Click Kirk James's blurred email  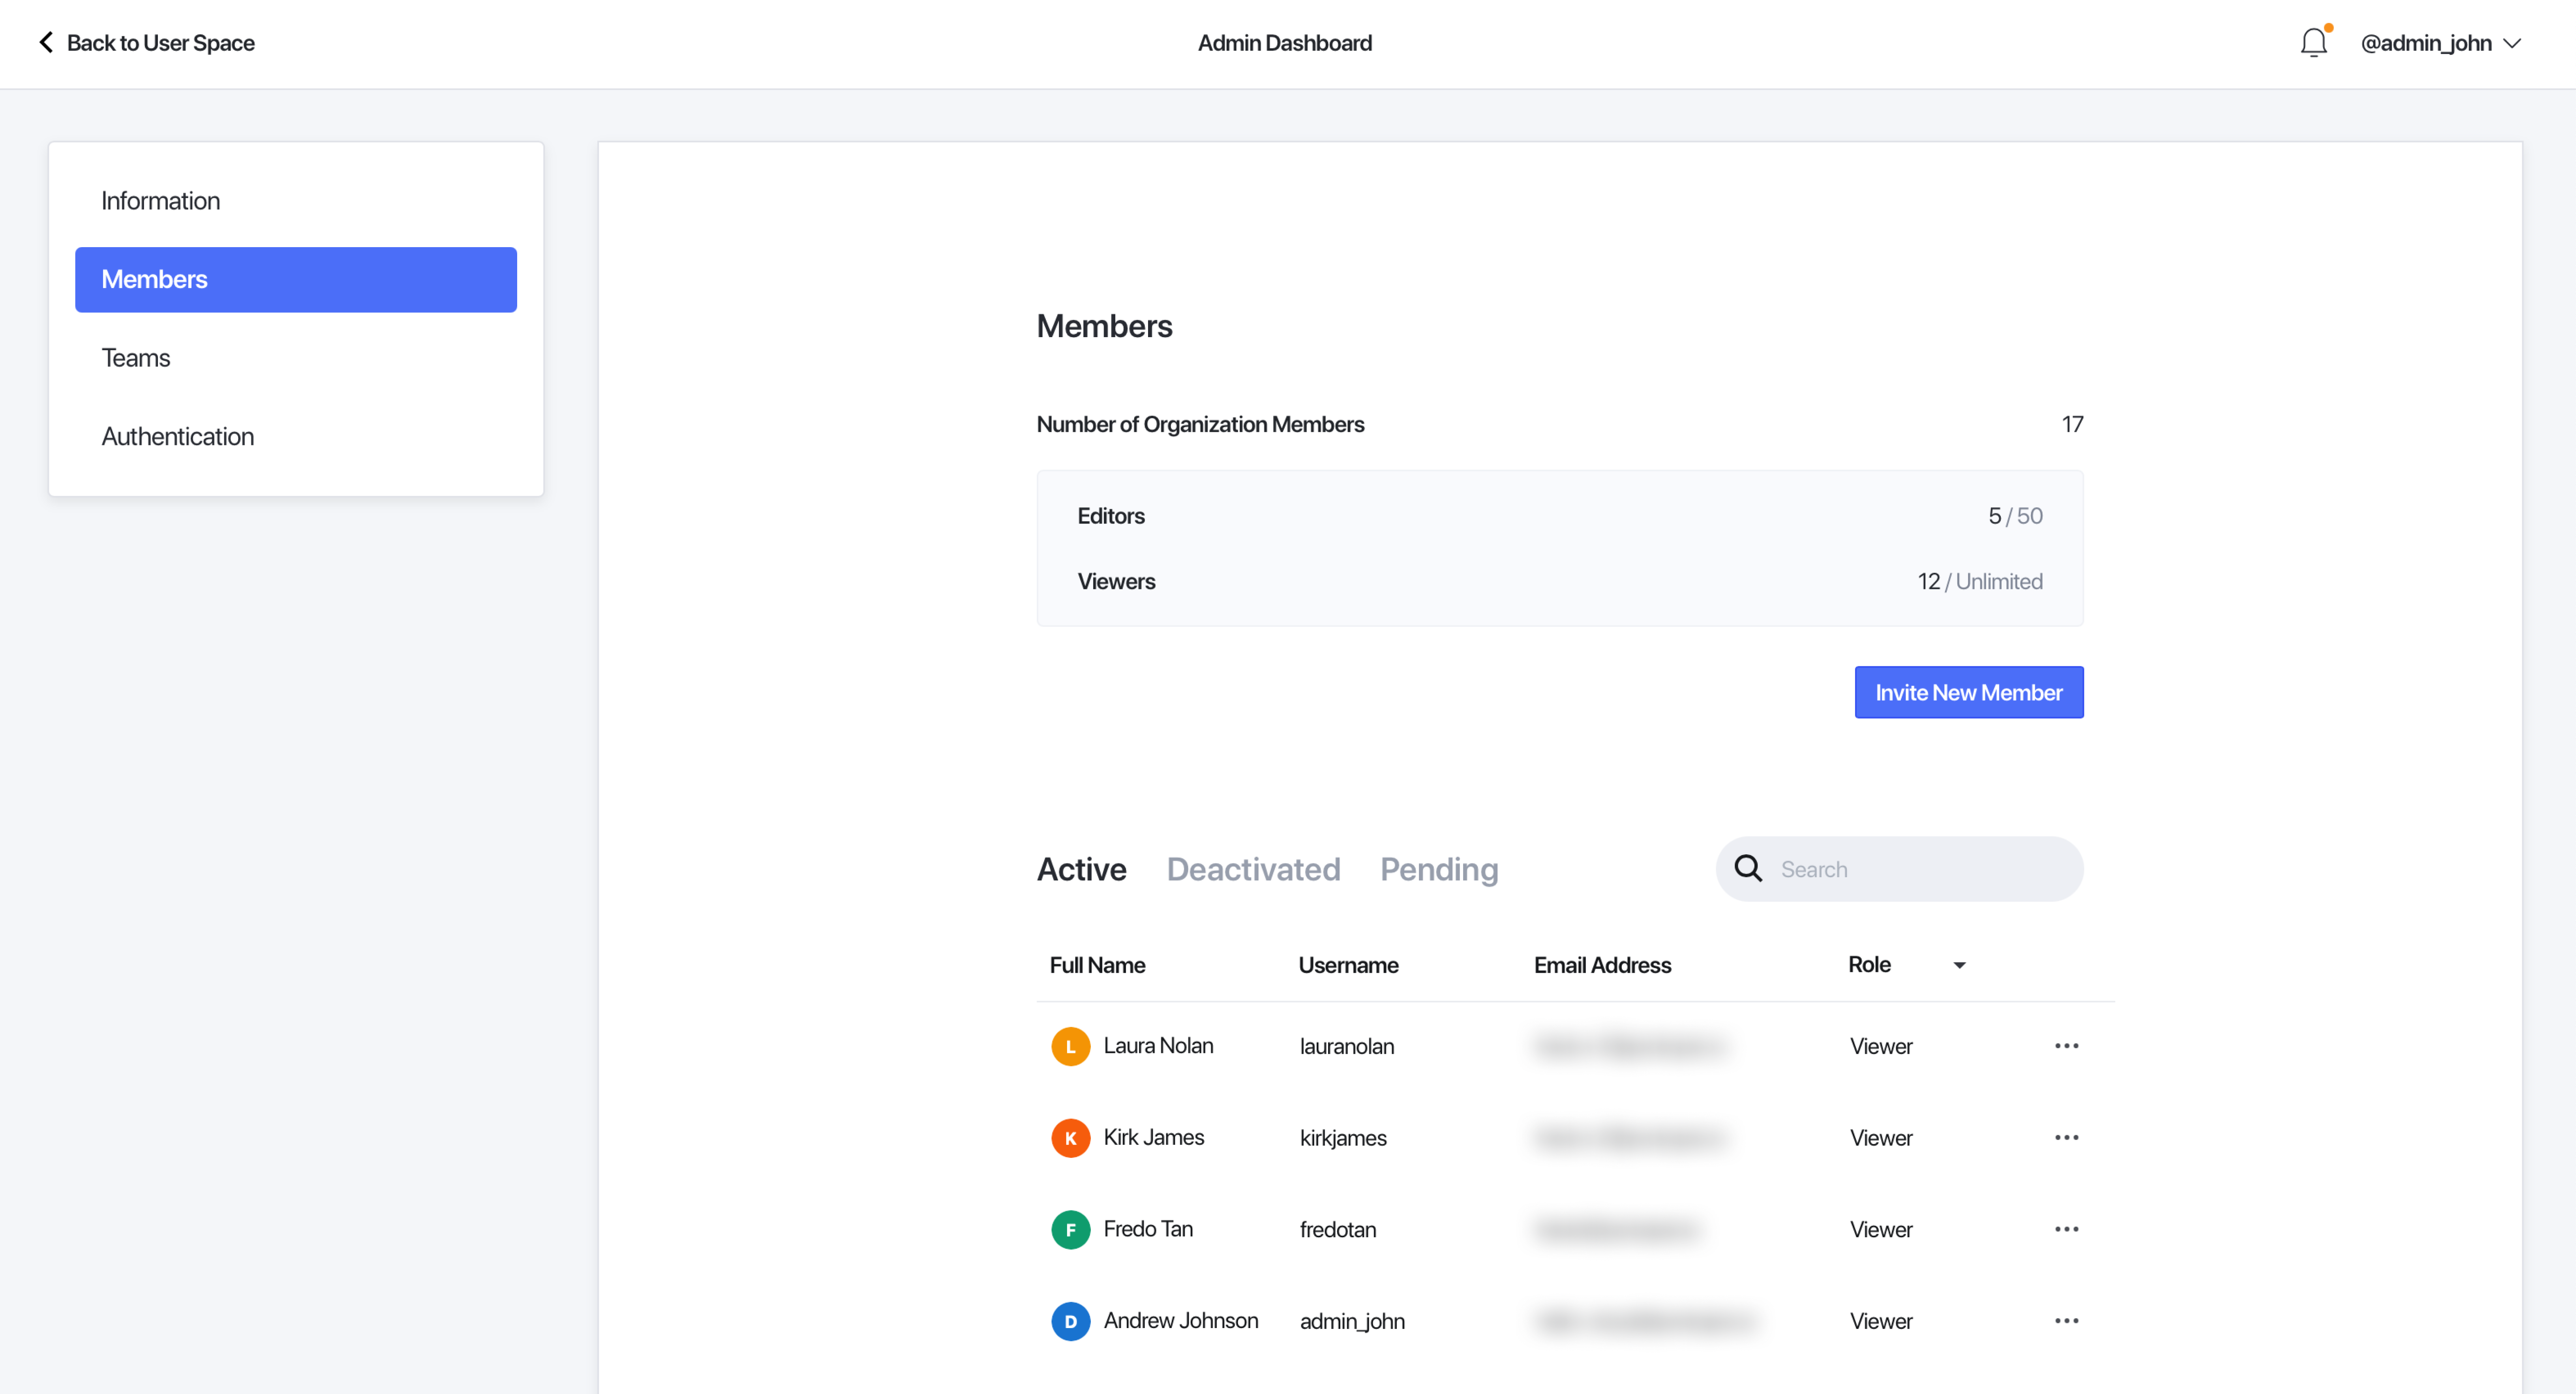[1631, 1139]
